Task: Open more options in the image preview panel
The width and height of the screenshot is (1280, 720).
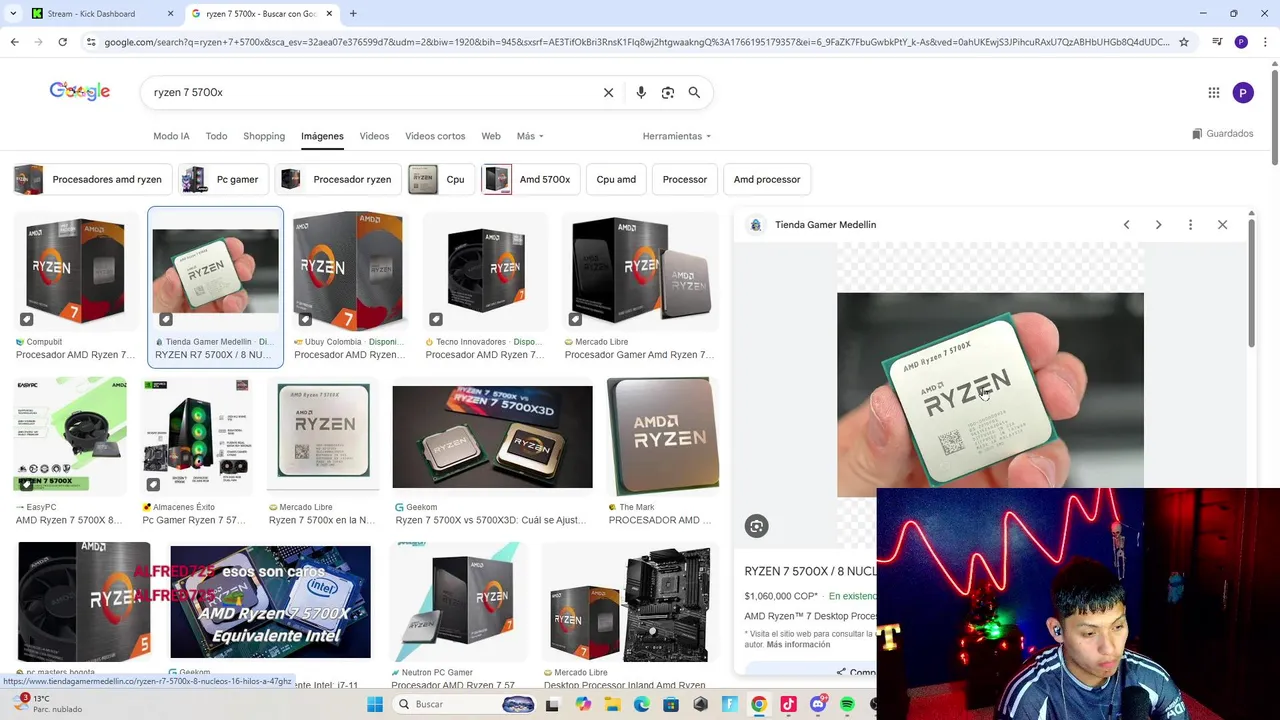Action: pos(1190,225)
